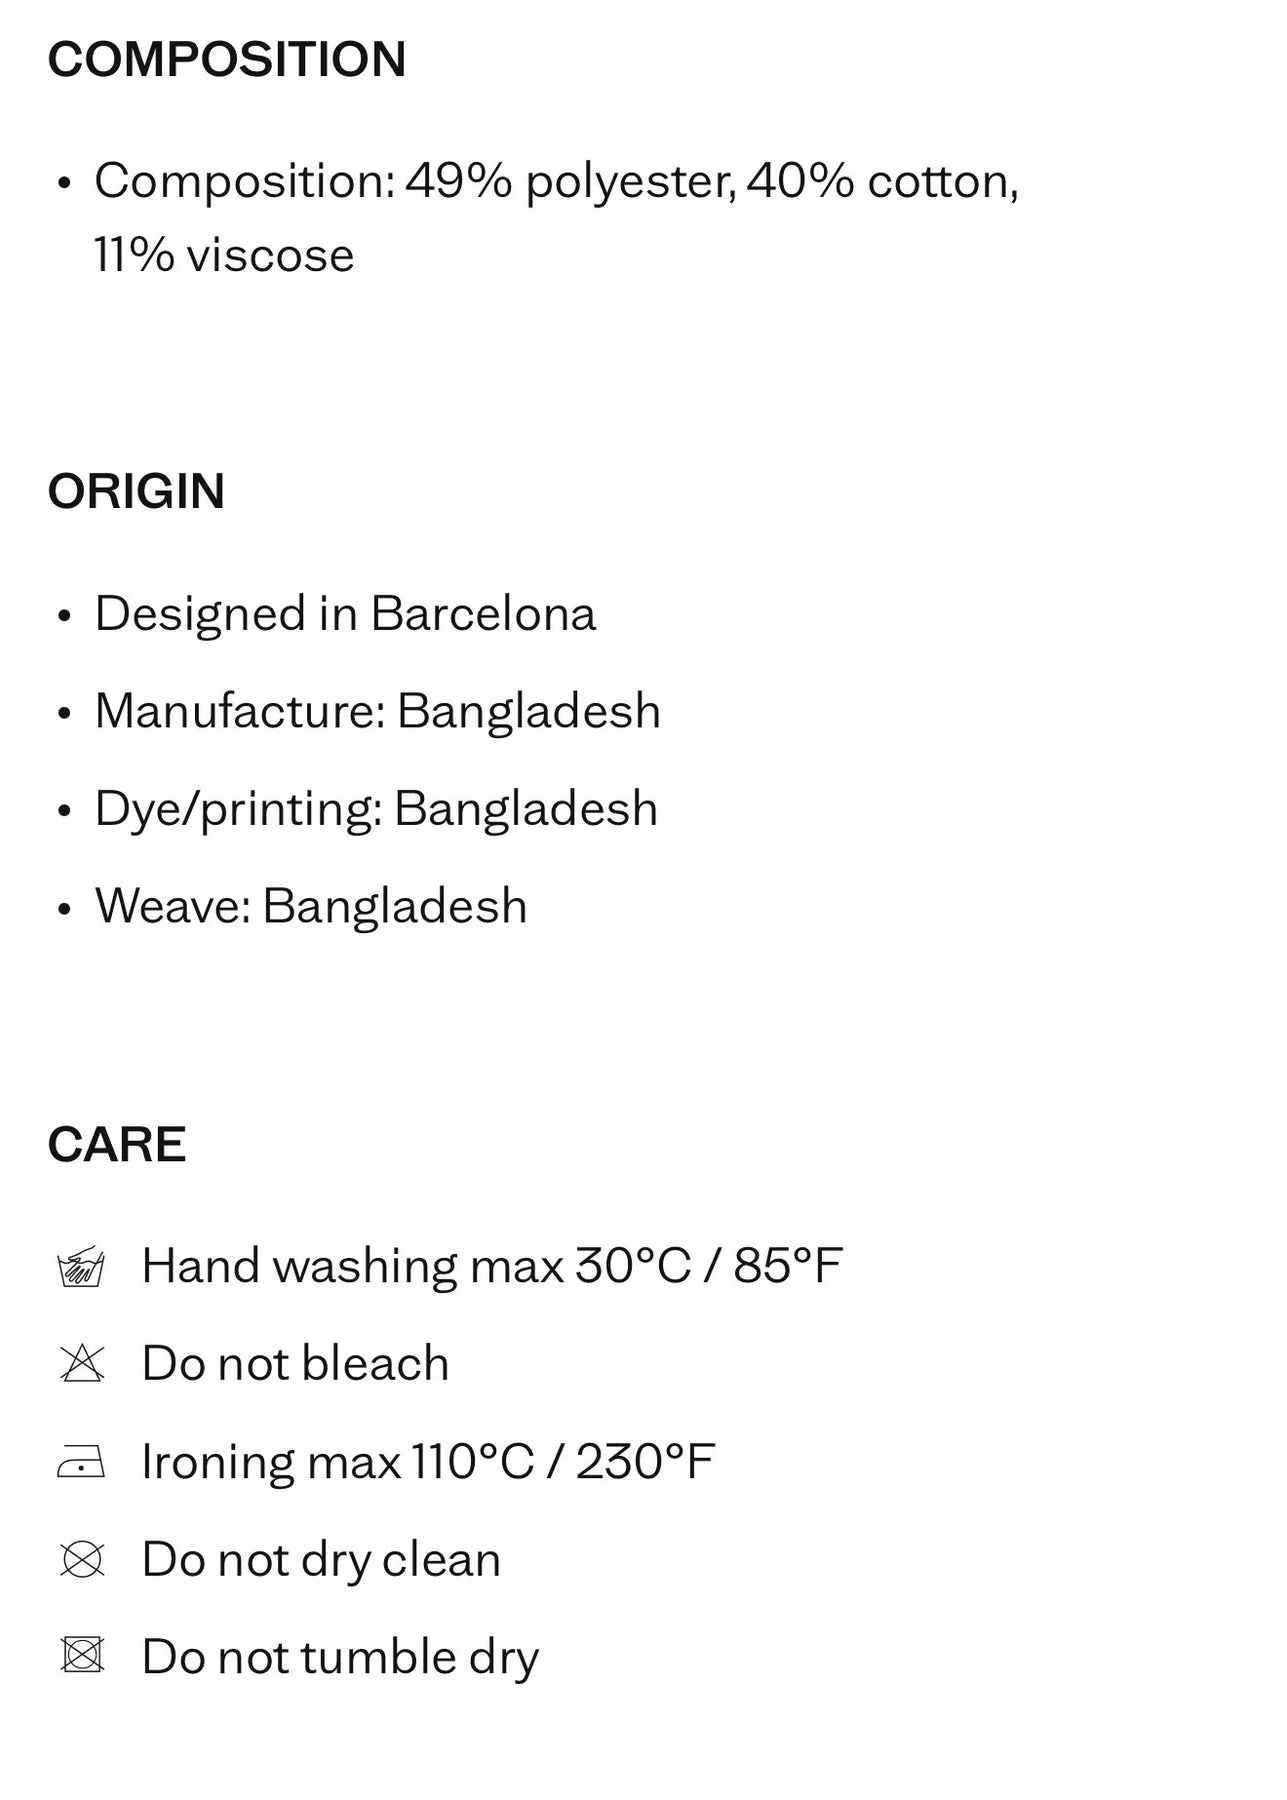Select the ORIGIN section heading
The height and width of the screenshot is (1800, 1287).
pyautogui.click(x=136, y=491)
